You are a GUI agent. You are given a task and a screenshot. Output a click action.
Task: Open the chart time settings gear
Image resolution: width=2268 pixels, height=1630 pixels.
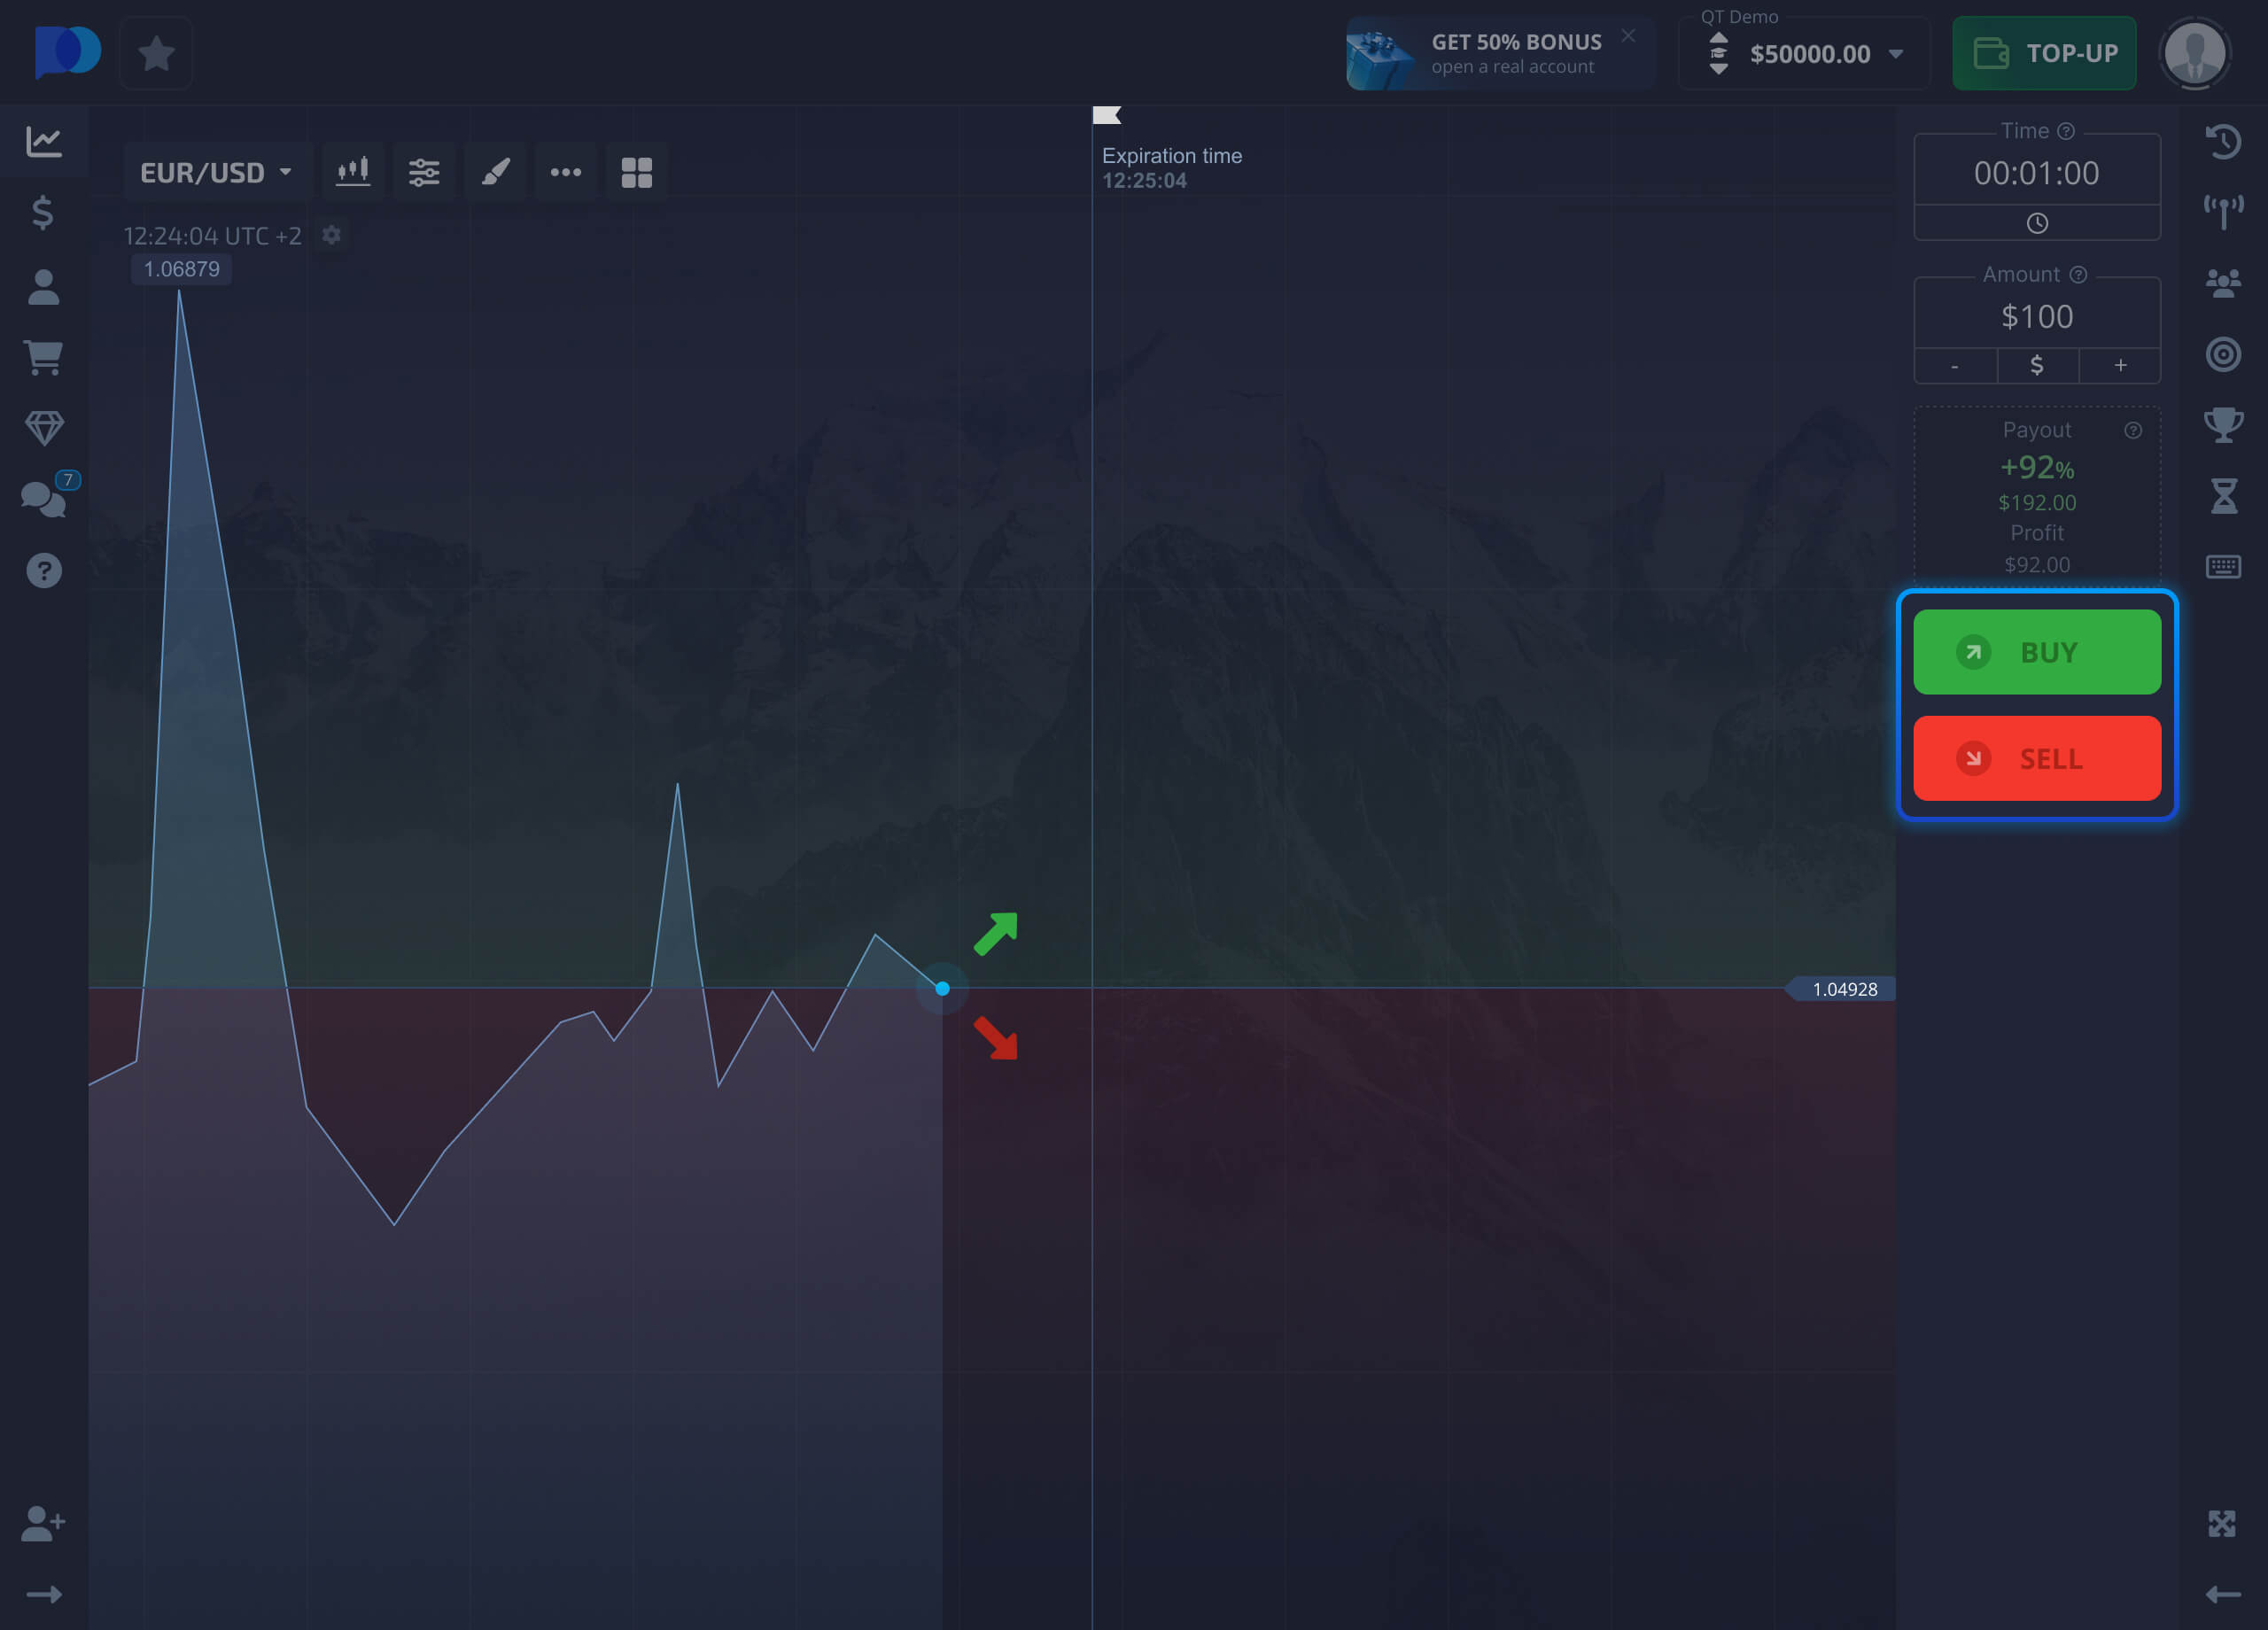click(331, 235)
